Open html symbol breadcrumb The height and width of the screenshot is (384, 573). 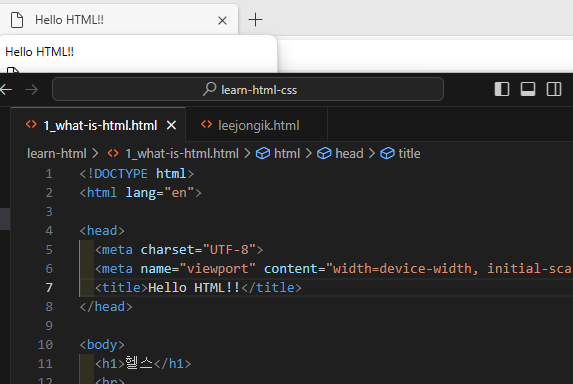[x=287, y=153]
